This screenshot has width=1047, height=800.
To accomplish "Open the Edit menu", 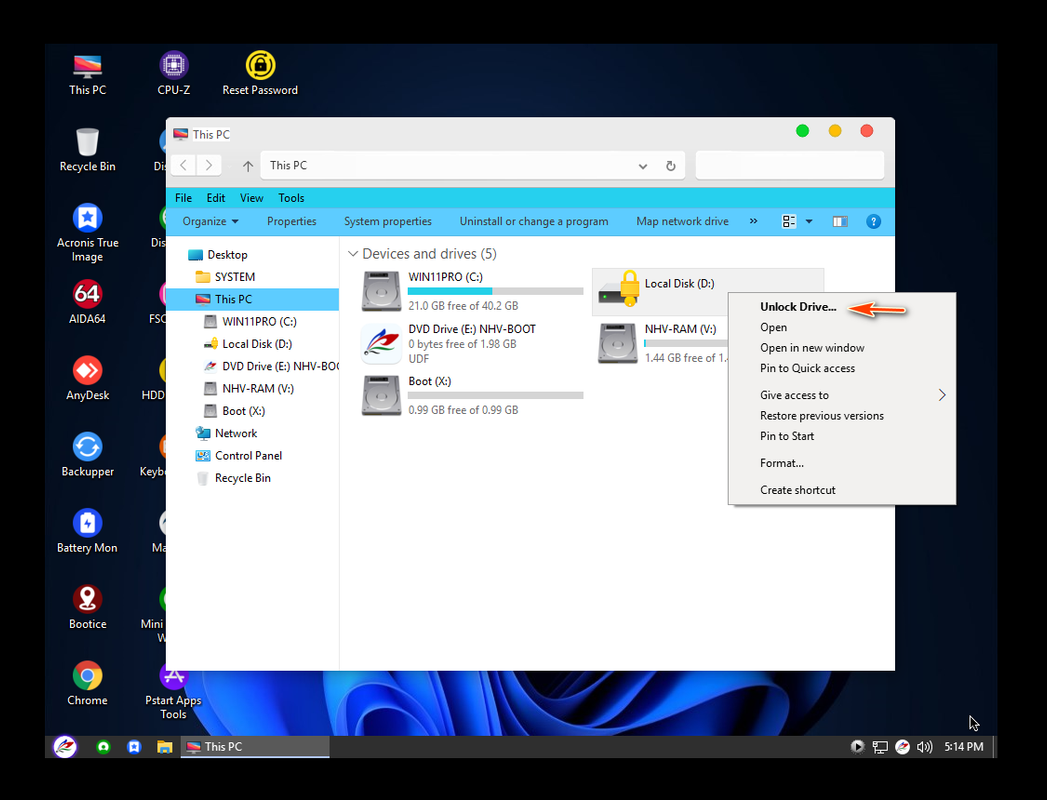I will coord(216,198).
